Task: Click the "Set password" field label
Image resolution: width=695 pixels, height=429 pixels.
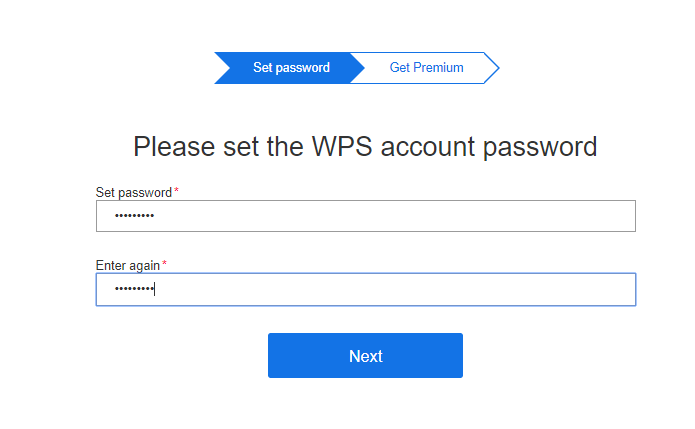Action: [134, 192]
